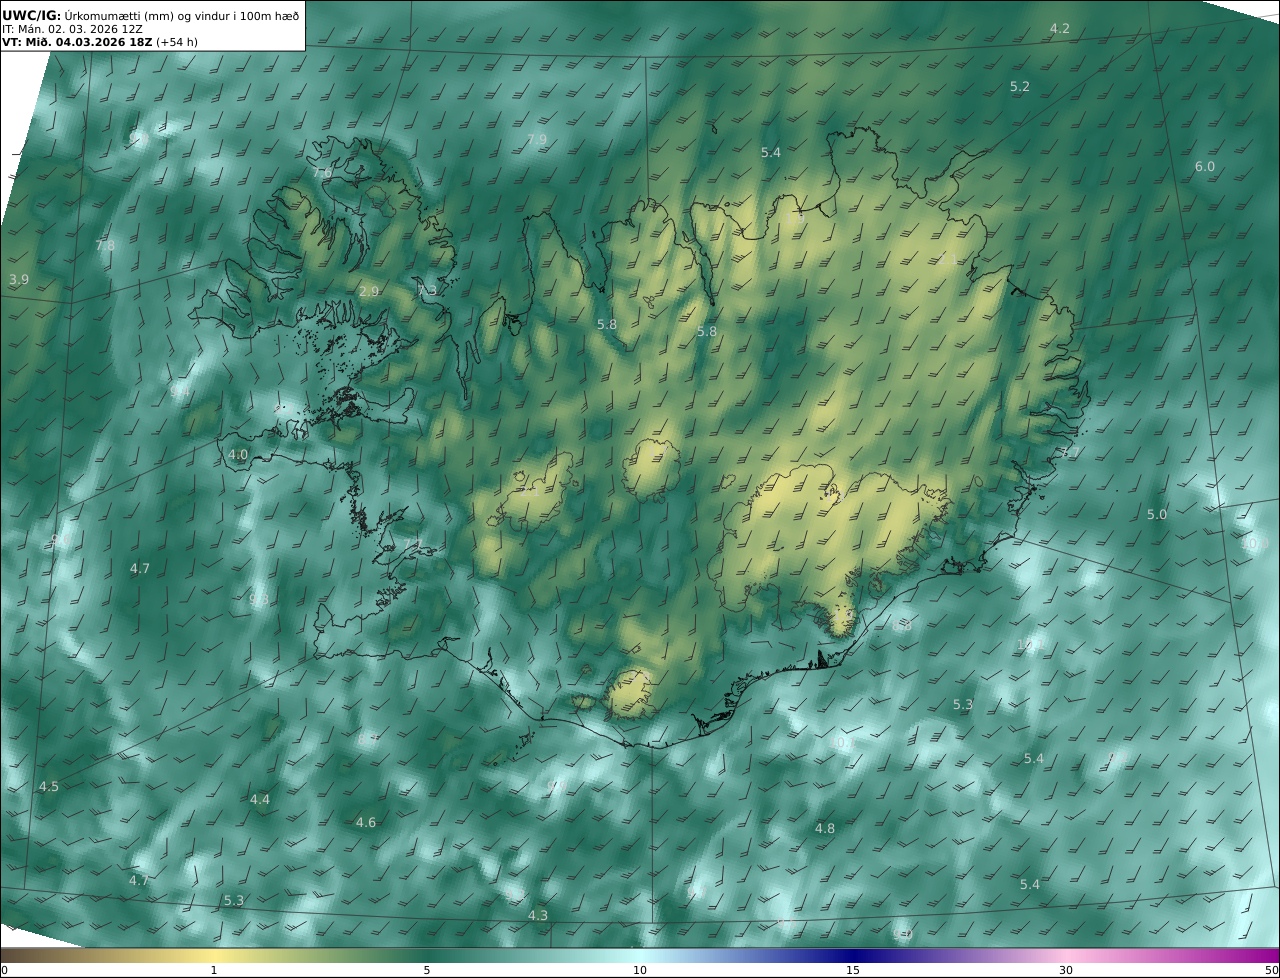Click the colorbar tick label '50'
The height and width of the screenshot is (978, 1280).
coord(1272,970)
